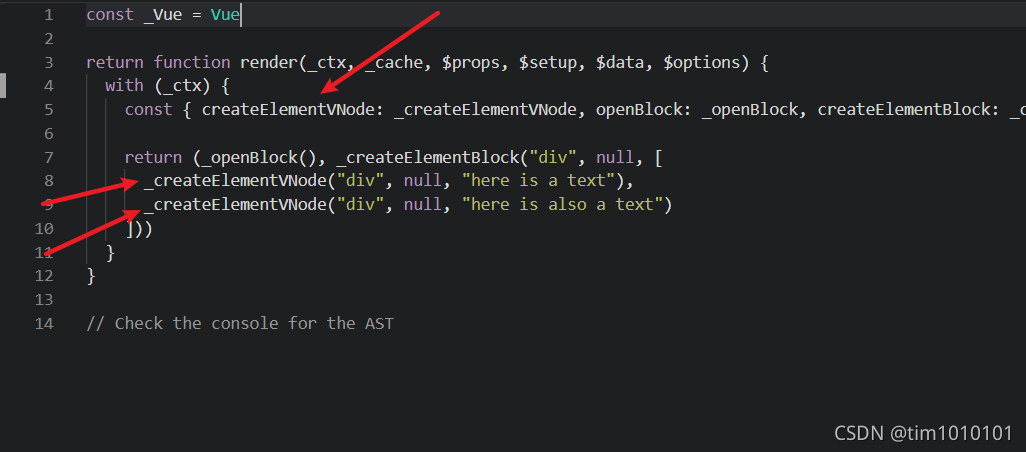Click line number 1 in the gutter
The image size is (1026, 452).
[48, 15]
